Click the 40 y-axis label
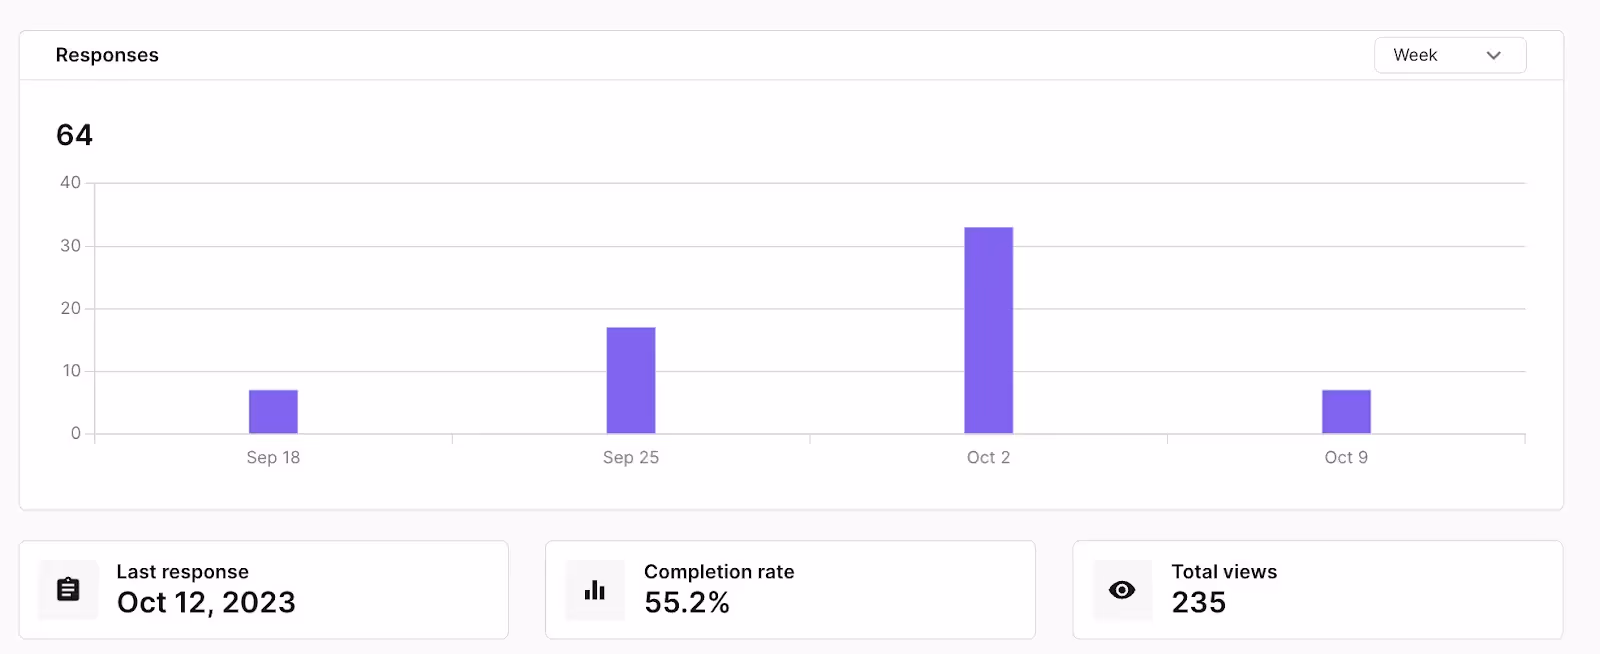 (x=70, y=183)
